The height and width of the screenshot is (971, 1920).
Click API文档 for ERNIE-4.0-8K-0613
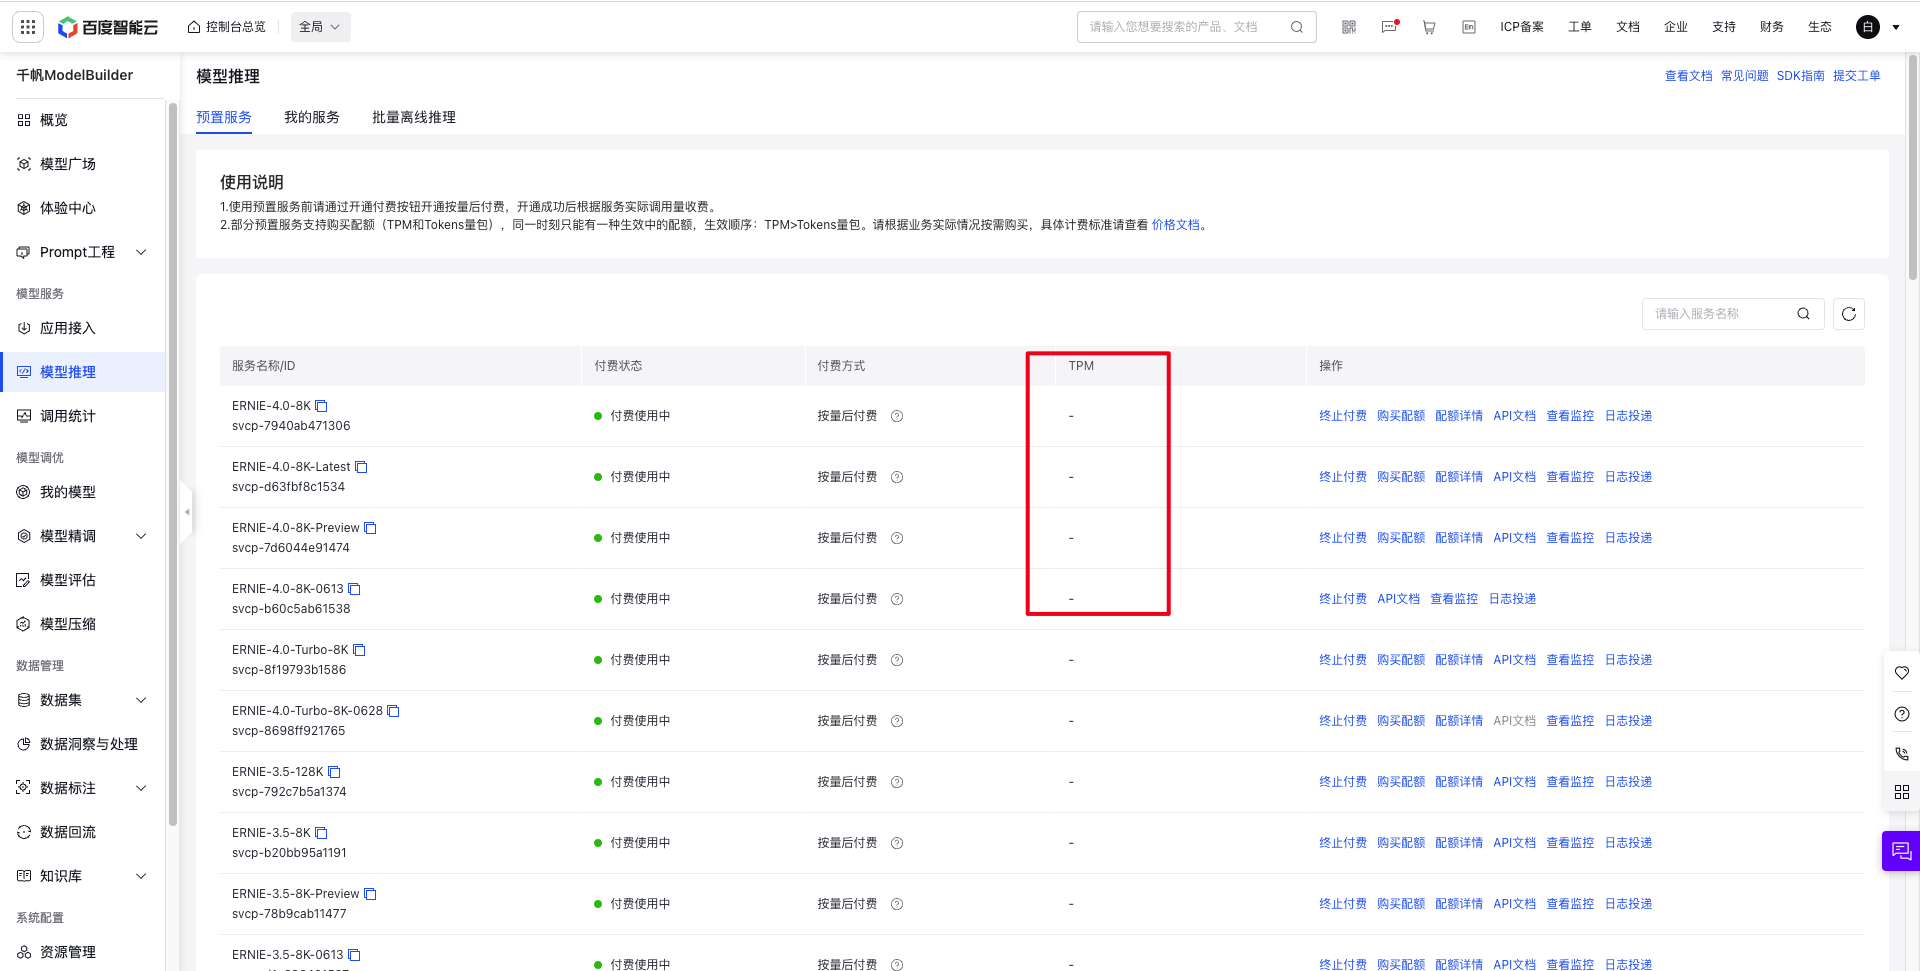coord(1398,599)
